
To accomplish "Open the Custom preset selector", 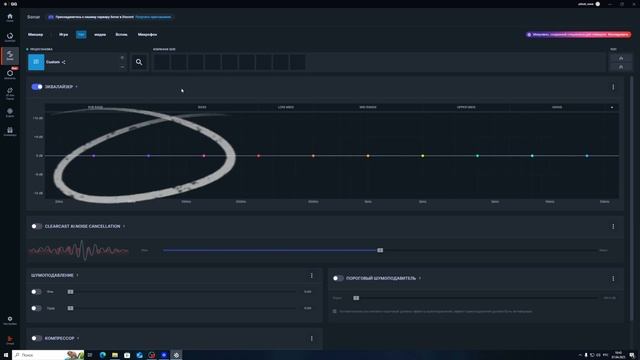I will coord(77,62).
